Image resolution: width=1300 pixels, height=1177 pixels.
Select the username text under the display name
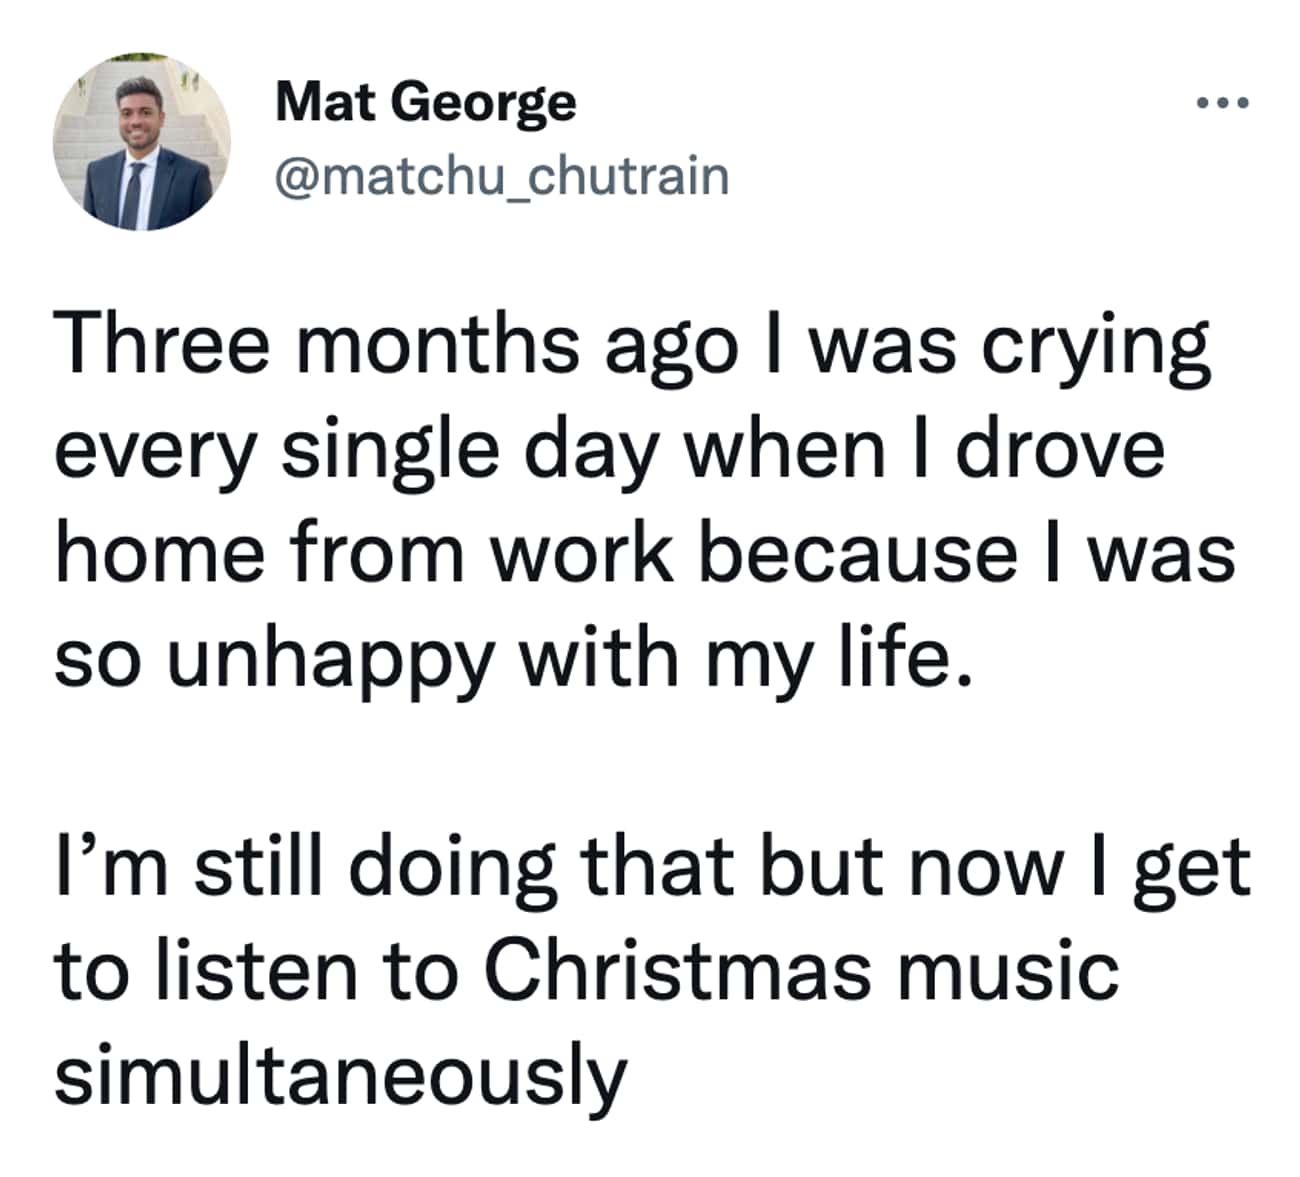coord(500,176)
